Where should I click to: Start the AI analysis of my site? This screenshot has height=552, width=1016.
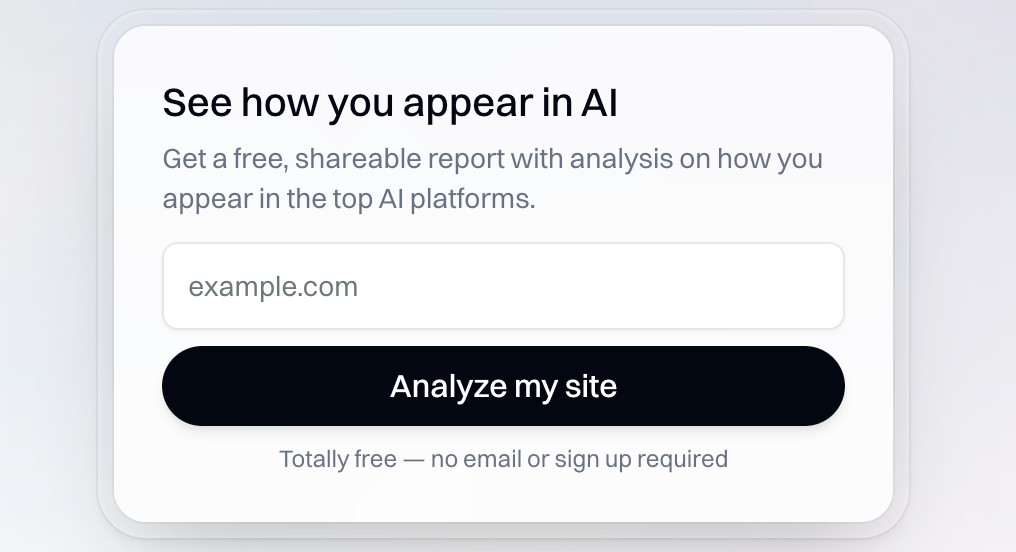coord(503,386)
